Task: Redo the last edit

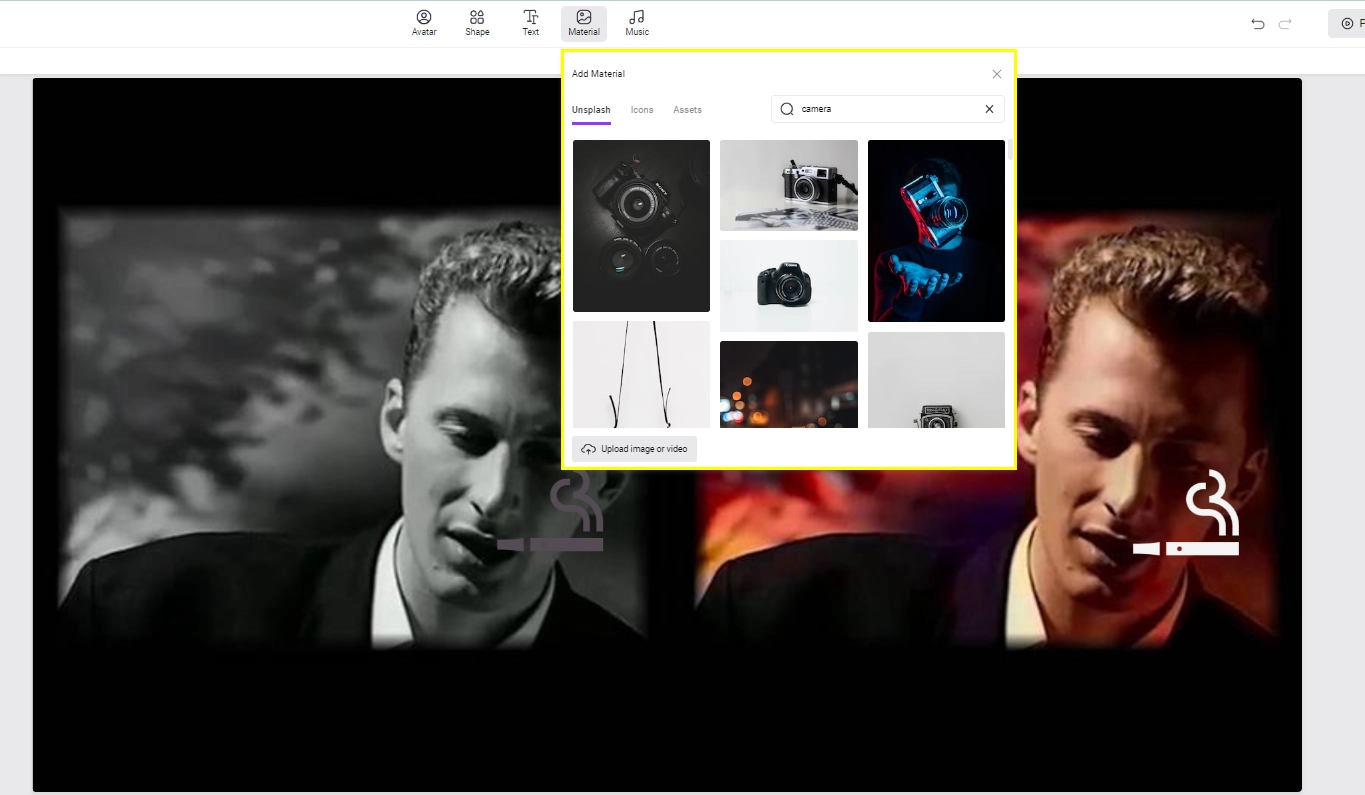Action: [x=1286, y=24]
